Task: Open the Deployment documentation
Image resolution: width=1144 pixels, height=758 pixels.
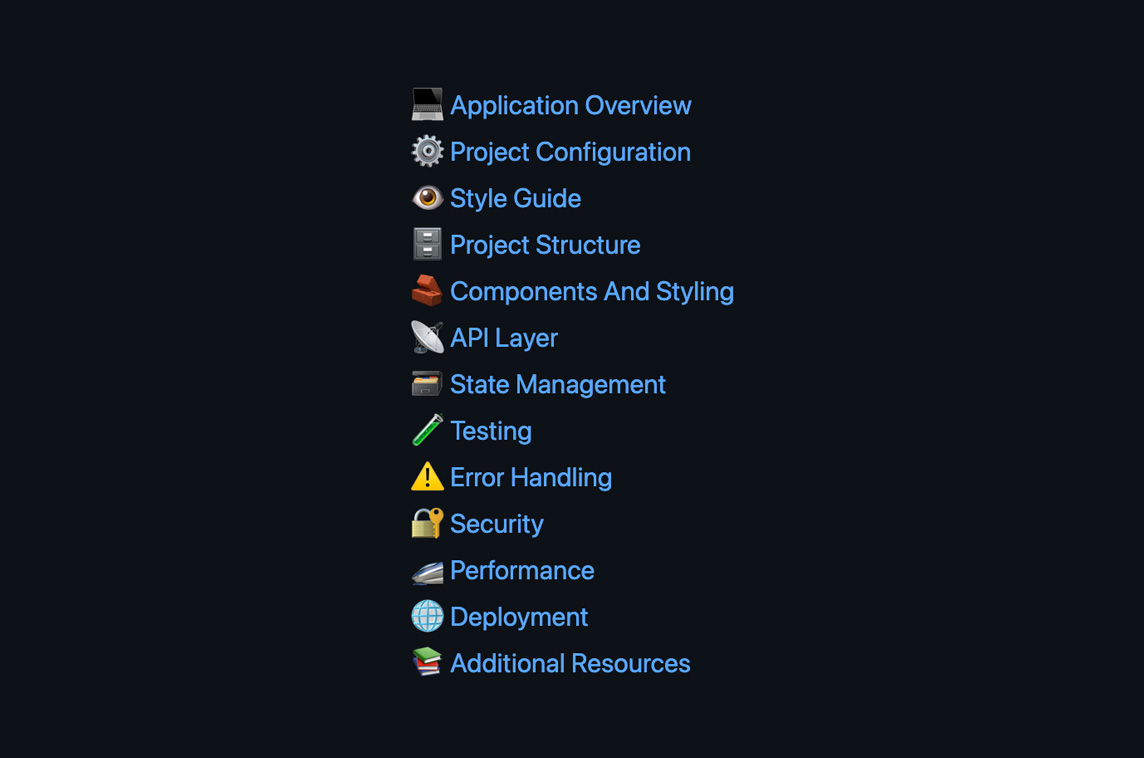Action: tap(518, 617)
